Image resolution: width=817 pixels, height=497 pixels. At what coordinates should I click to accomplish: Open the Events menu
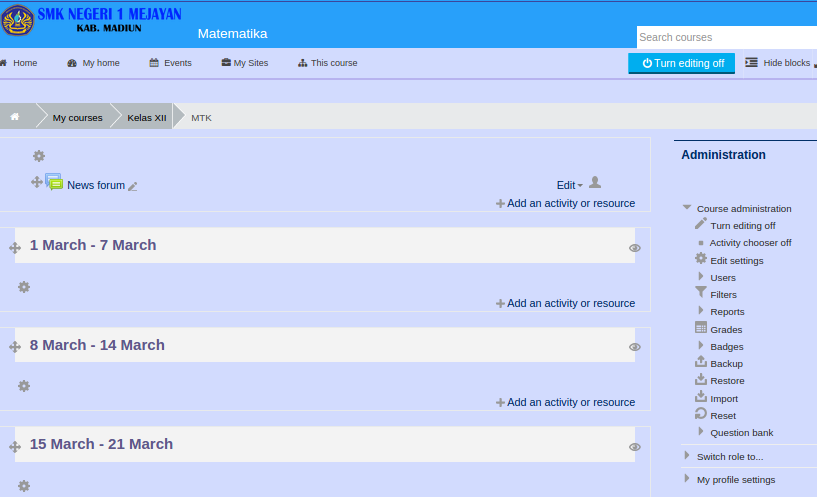click(x=170, y=63)
